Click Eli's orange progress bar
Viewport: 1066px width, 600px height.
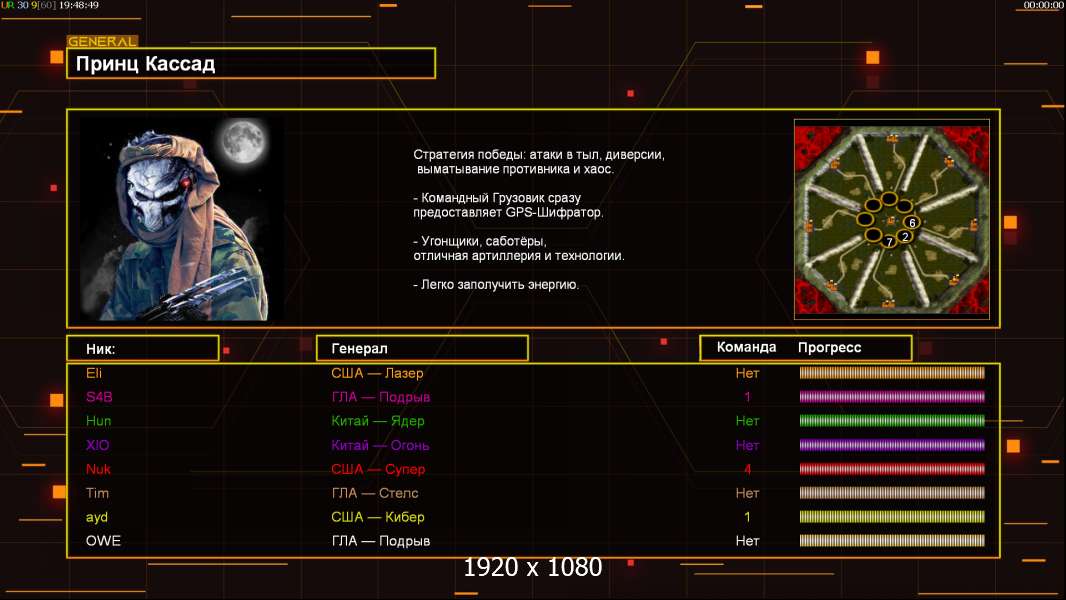[892, 373]
